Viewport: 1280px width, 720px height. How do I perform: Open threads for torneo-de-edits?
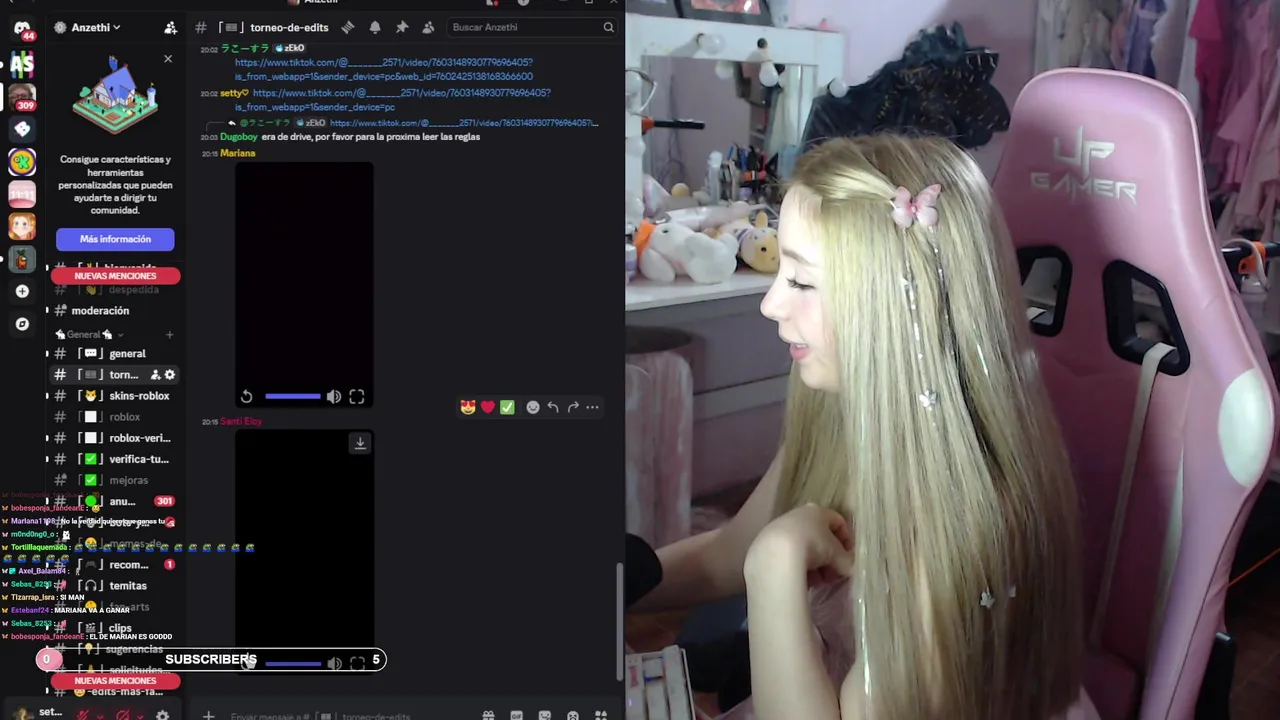coord(348,27)
